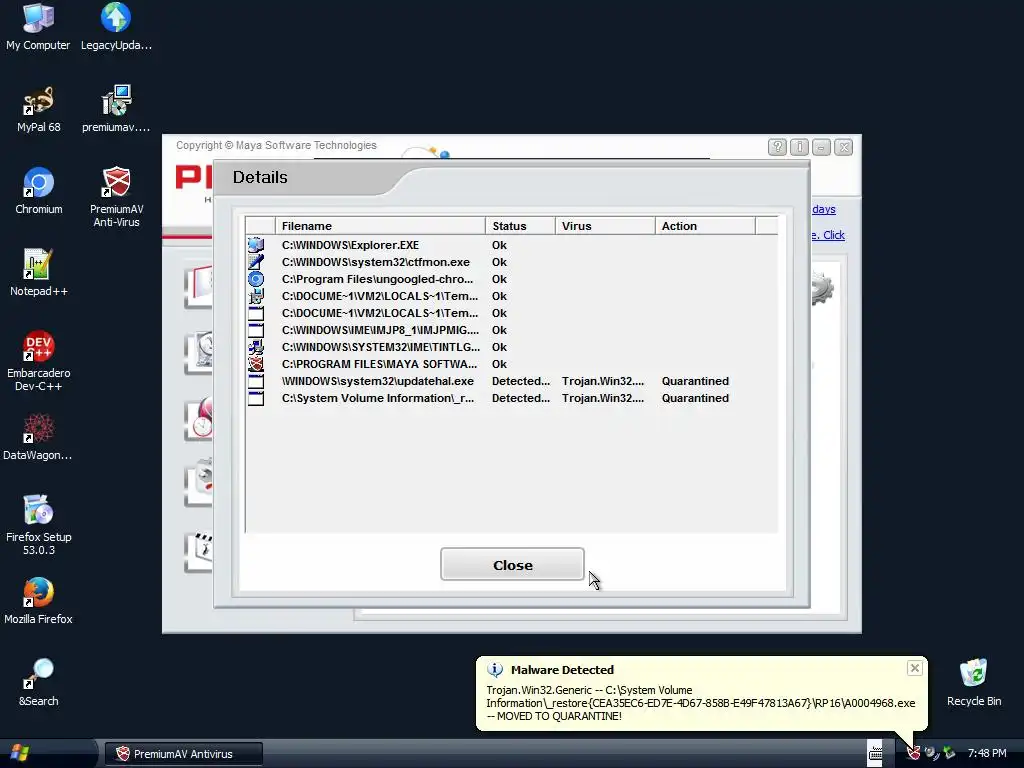Open Firefox Setup 53.0.3 installer icon
1024x768 pixels.
pyautogui.click(x=39, y=525)
